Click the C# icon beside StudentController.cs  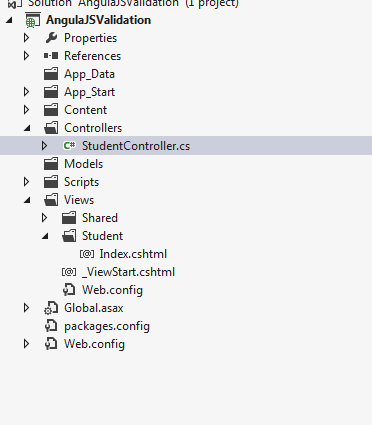click(x=69, y=146)
